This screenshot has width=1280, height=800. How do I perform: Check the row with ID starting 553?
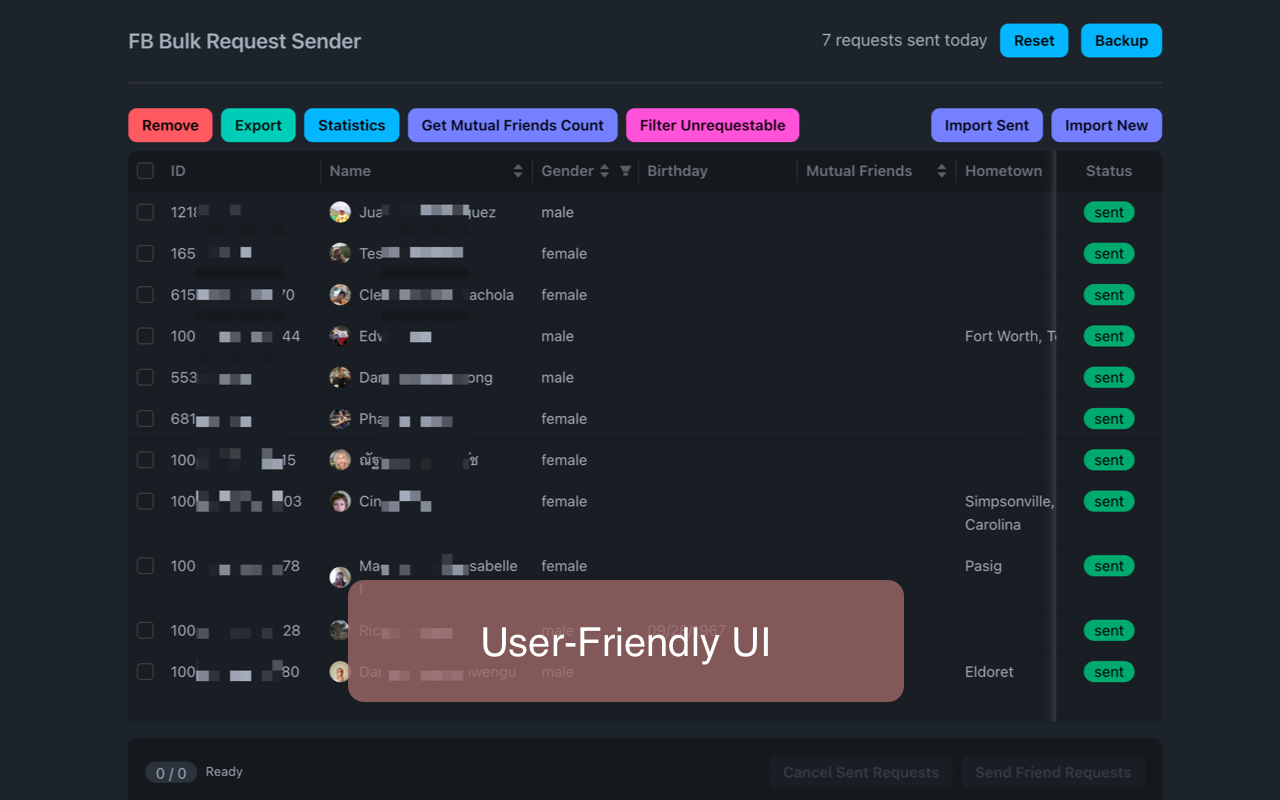[x=145, y=377]
